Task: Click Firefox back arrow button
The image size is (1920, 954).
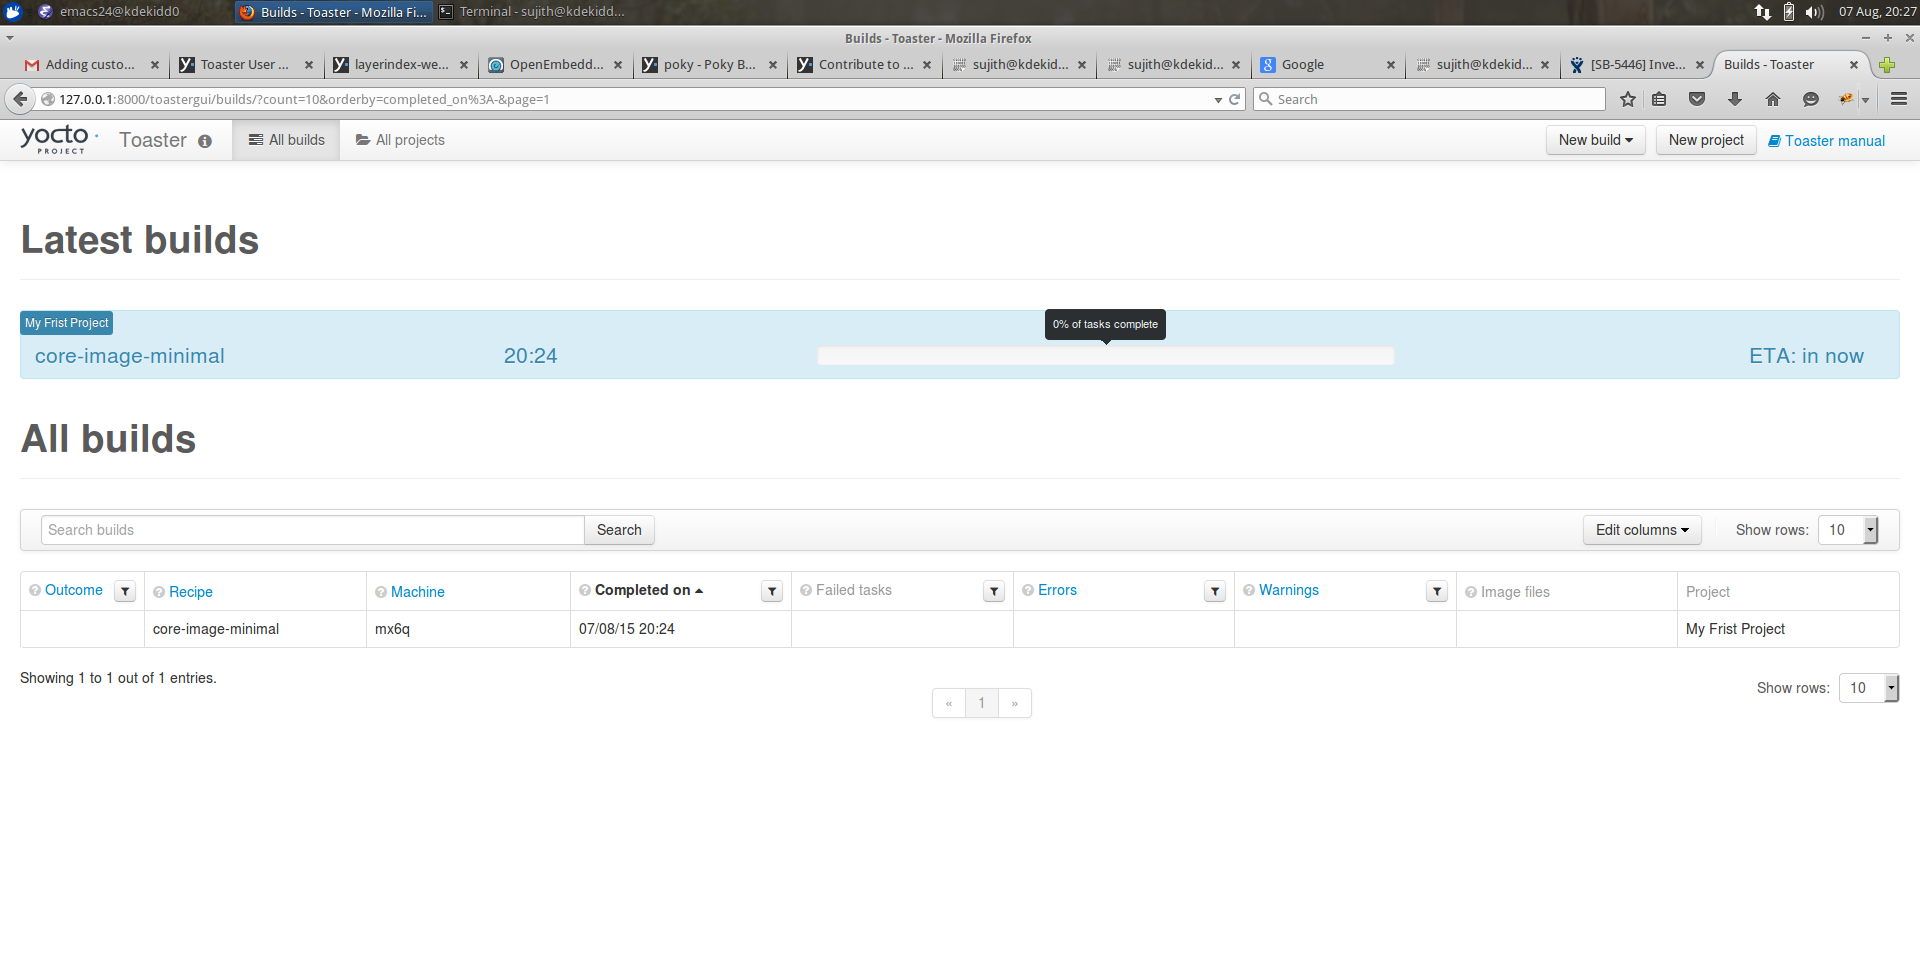Action: tap(20, 99)
